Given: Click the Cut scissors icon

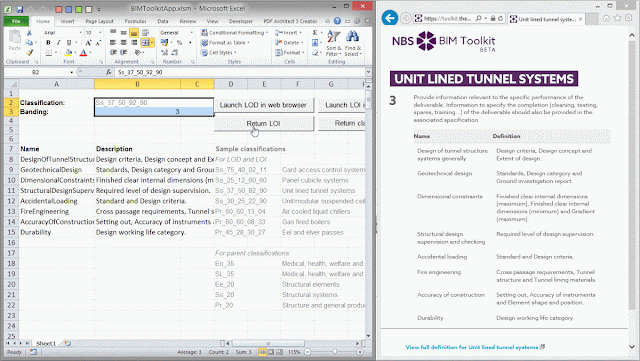Looking at the screenshot, I should click(29, 33).
